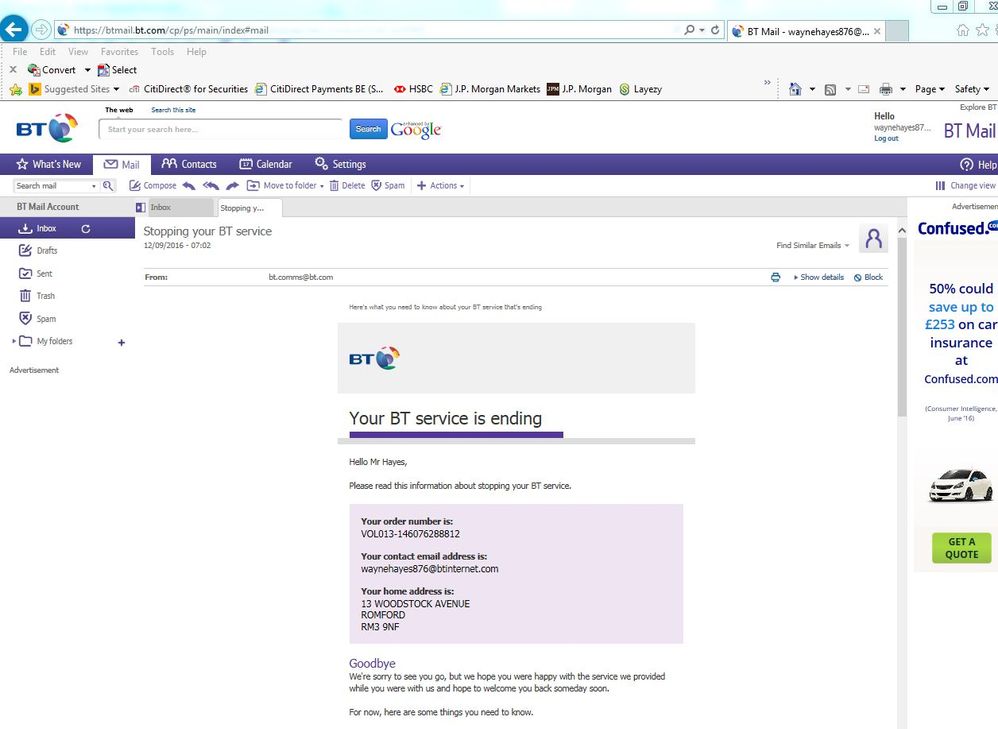The image size is (998, 729).
Task: Open the Page menu dropdown
Action: (929, 89)
